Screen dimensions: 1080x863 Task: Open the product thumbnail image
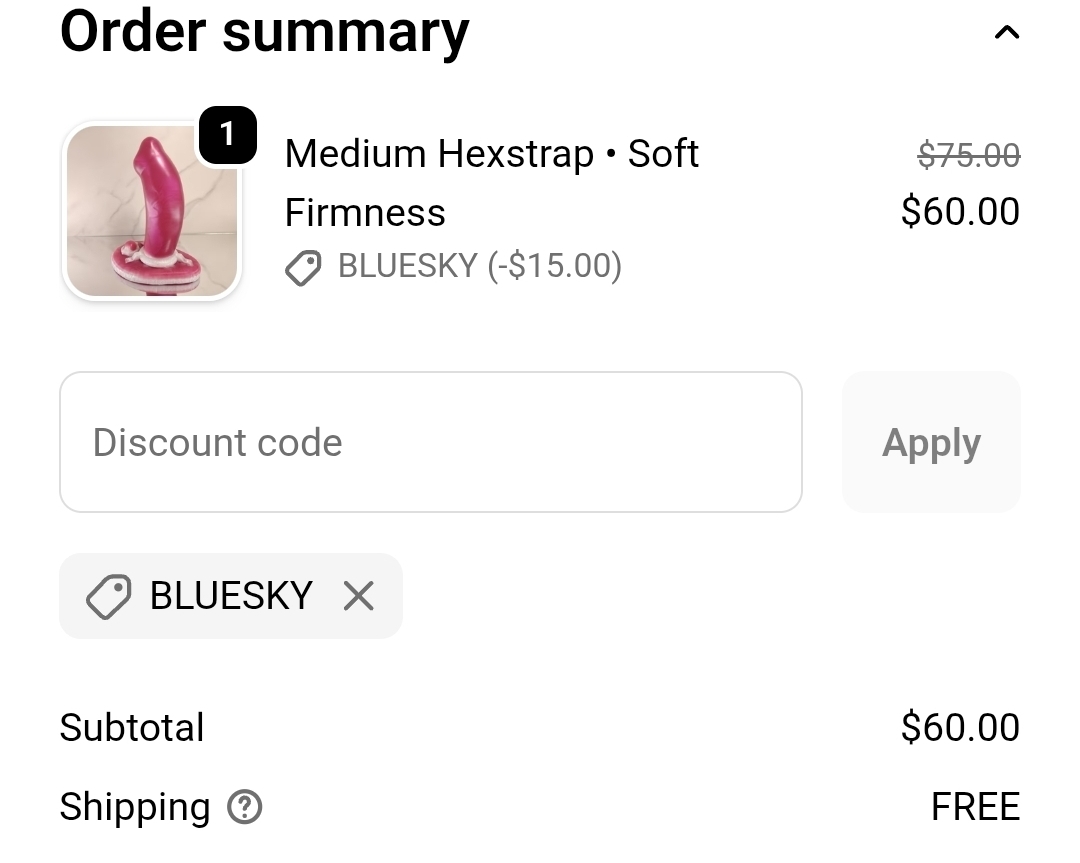pyautogui.click(x=152, y=212)
